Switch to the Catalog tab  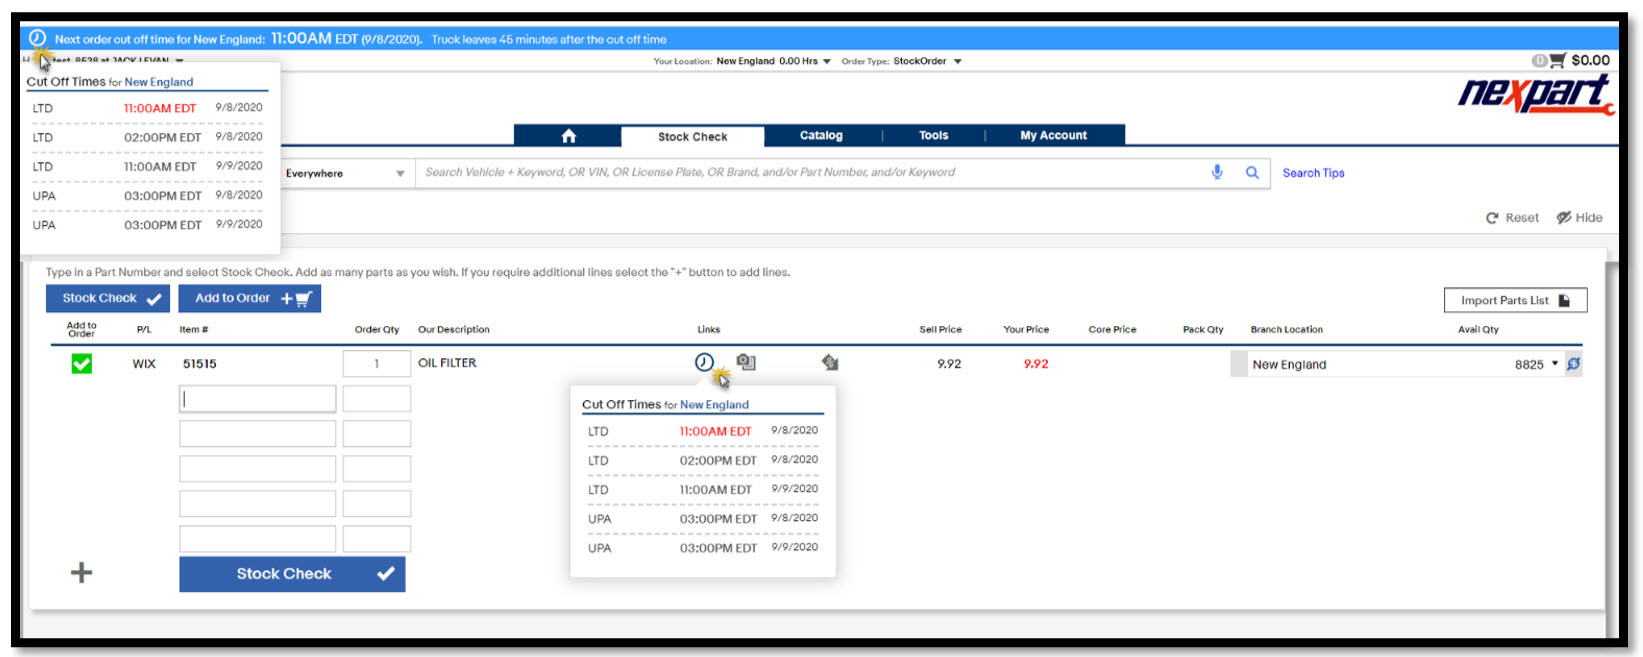[821, 136]
